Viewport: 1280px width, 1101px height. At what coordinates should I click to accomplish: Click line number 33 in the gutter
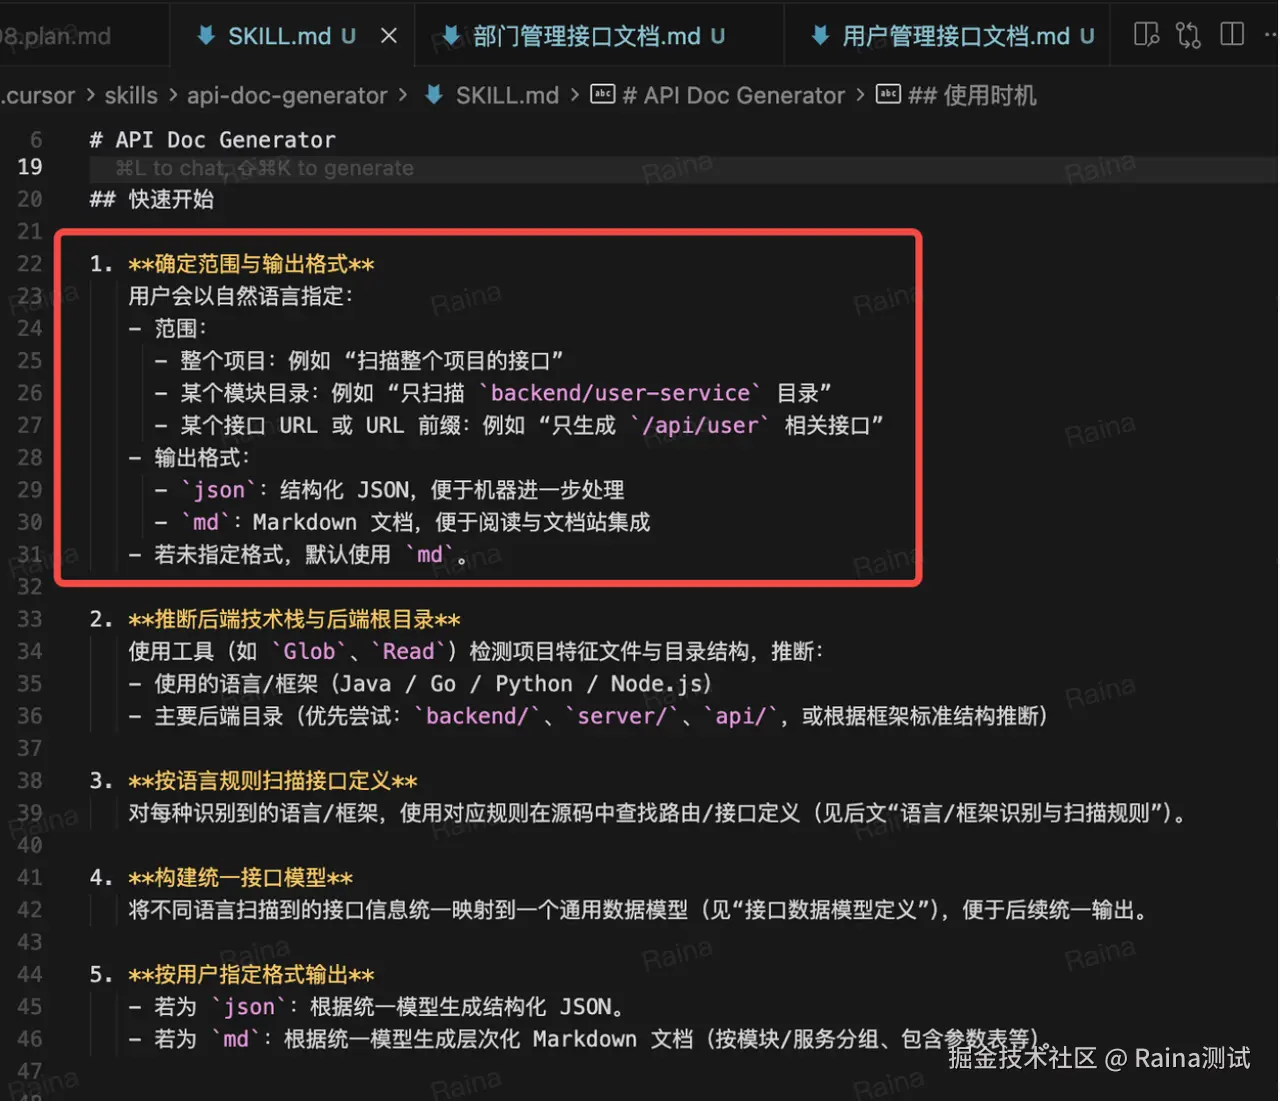point(30,619)
